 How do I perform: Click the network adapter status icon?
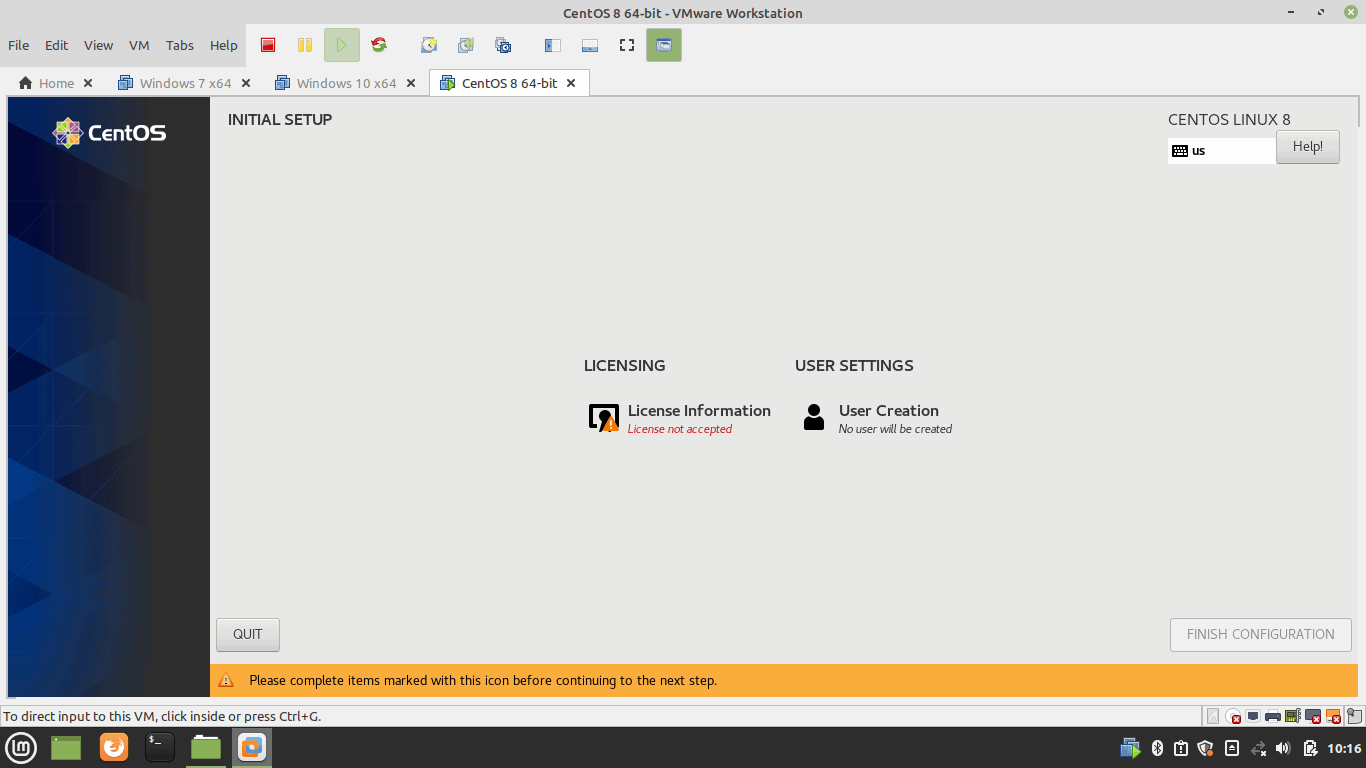(1253, 716)
